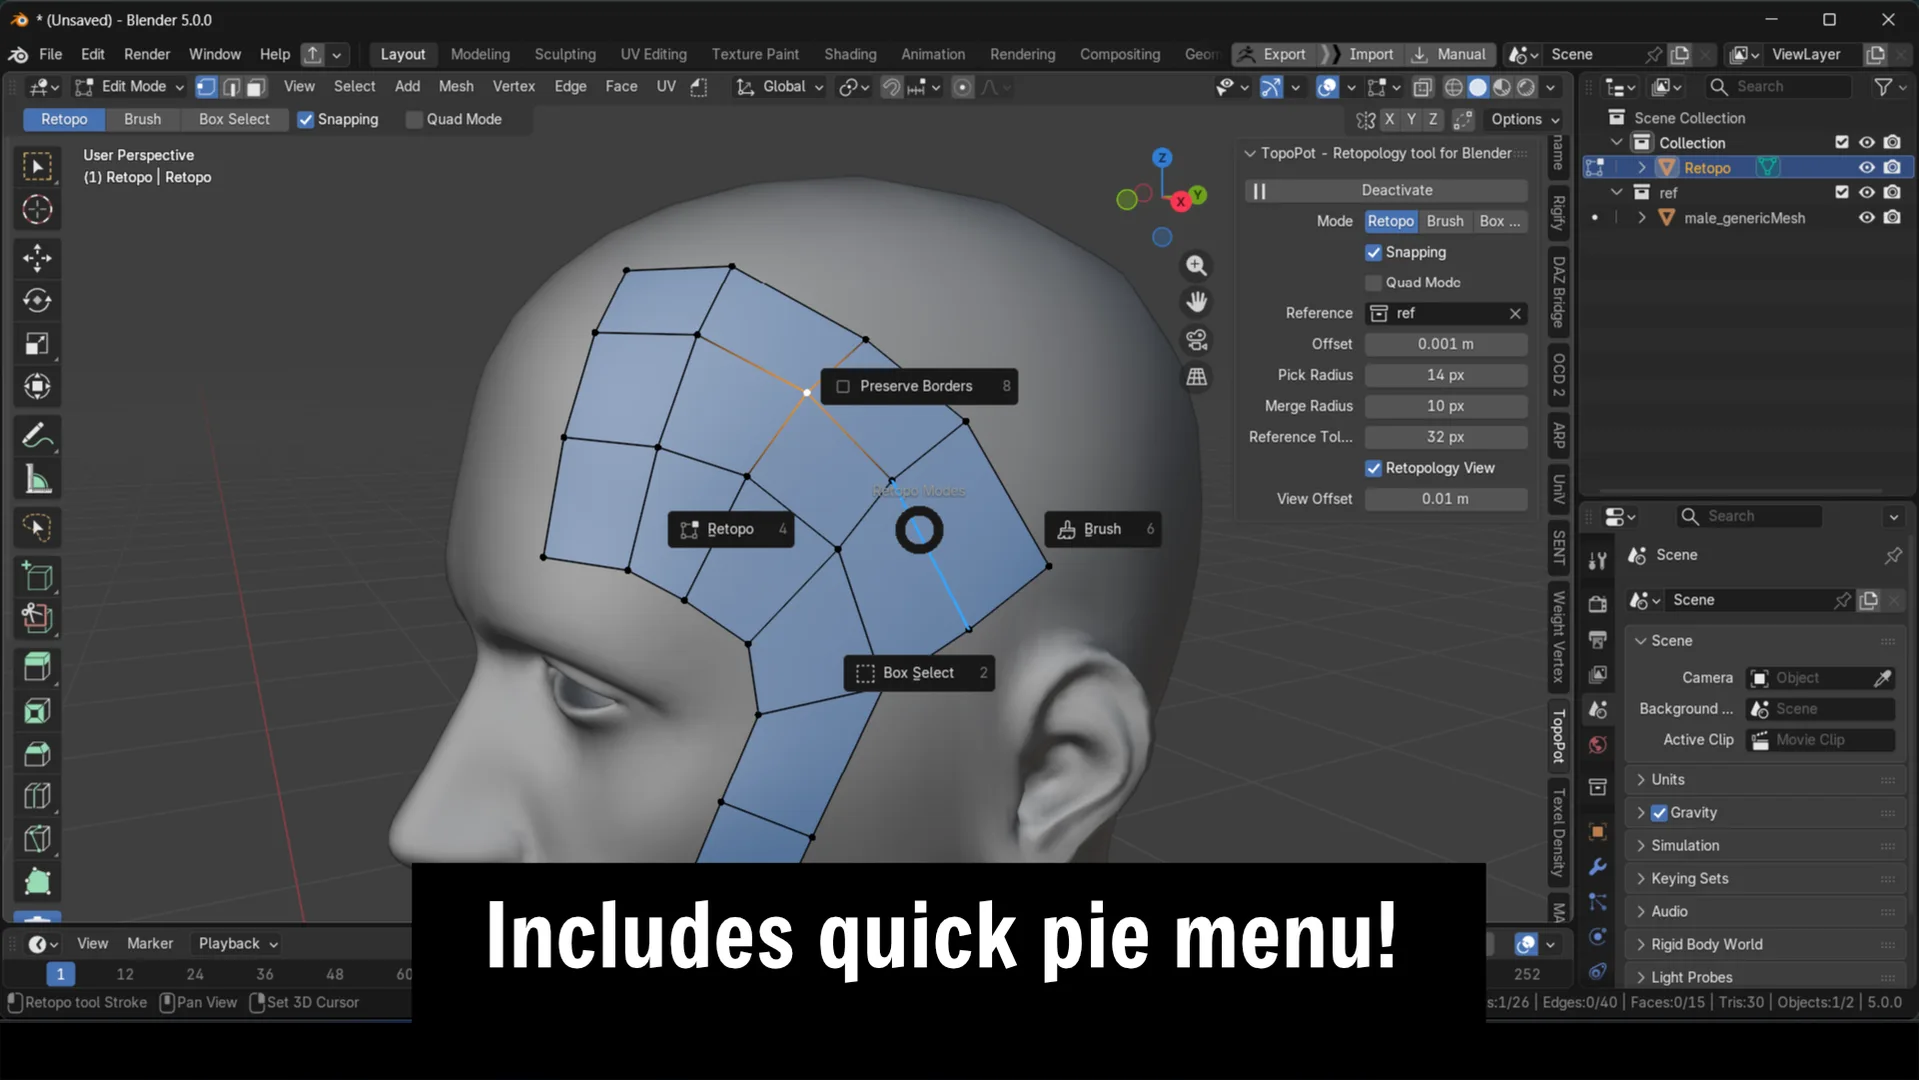Switch to the UV Editing workspace tab
Viewport: 1919px width, 1080px height.
click(653, 54)
